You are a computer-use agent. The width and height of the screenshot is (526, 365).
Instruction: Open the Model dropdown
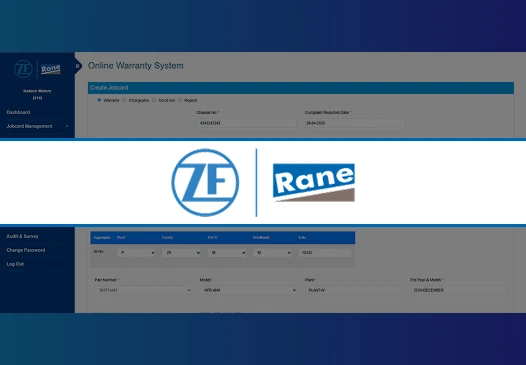point(249,290)
